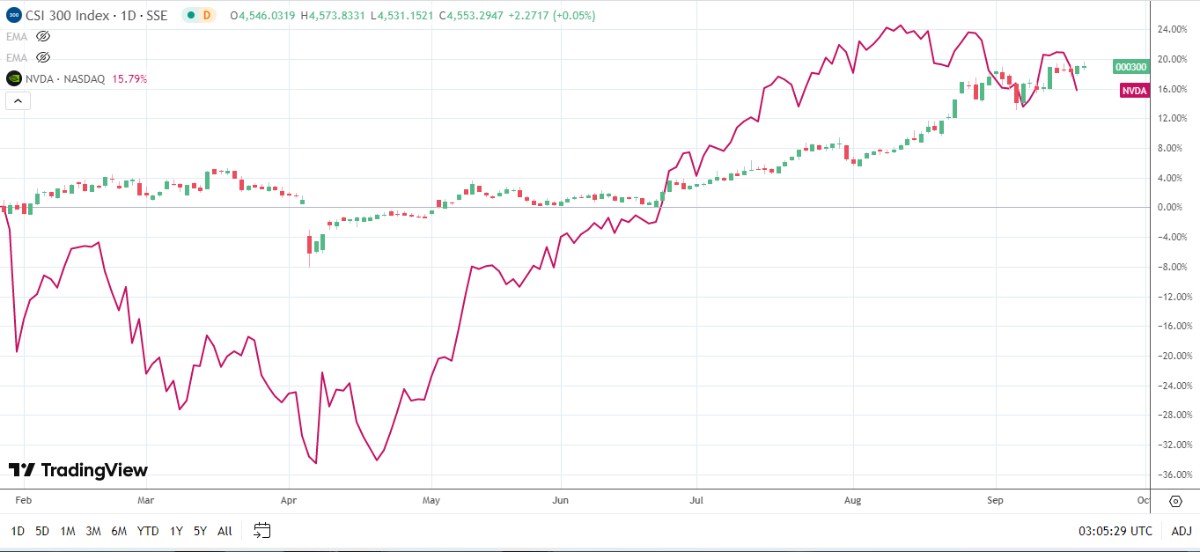
Task: Click the orange D delayed-data badge
Action: pos(207,16)
